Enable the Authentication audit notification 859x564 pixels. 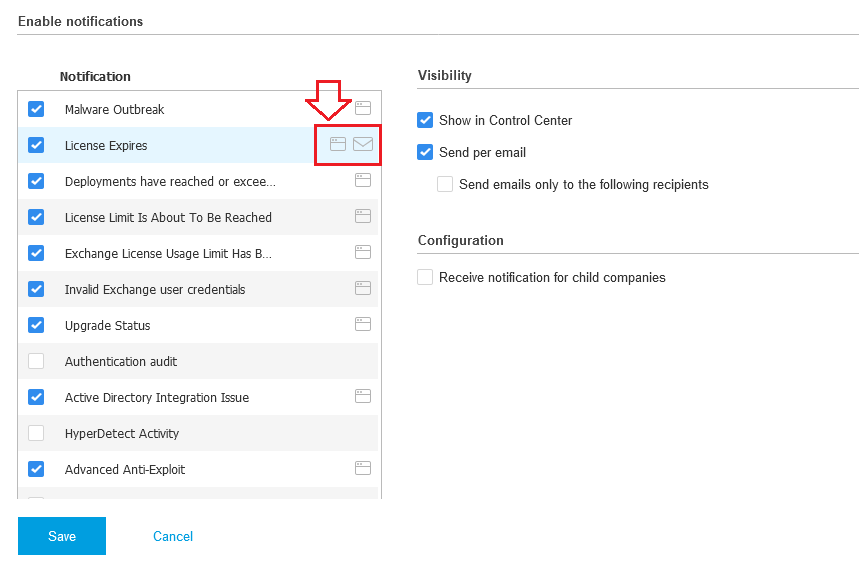(36, 361)
